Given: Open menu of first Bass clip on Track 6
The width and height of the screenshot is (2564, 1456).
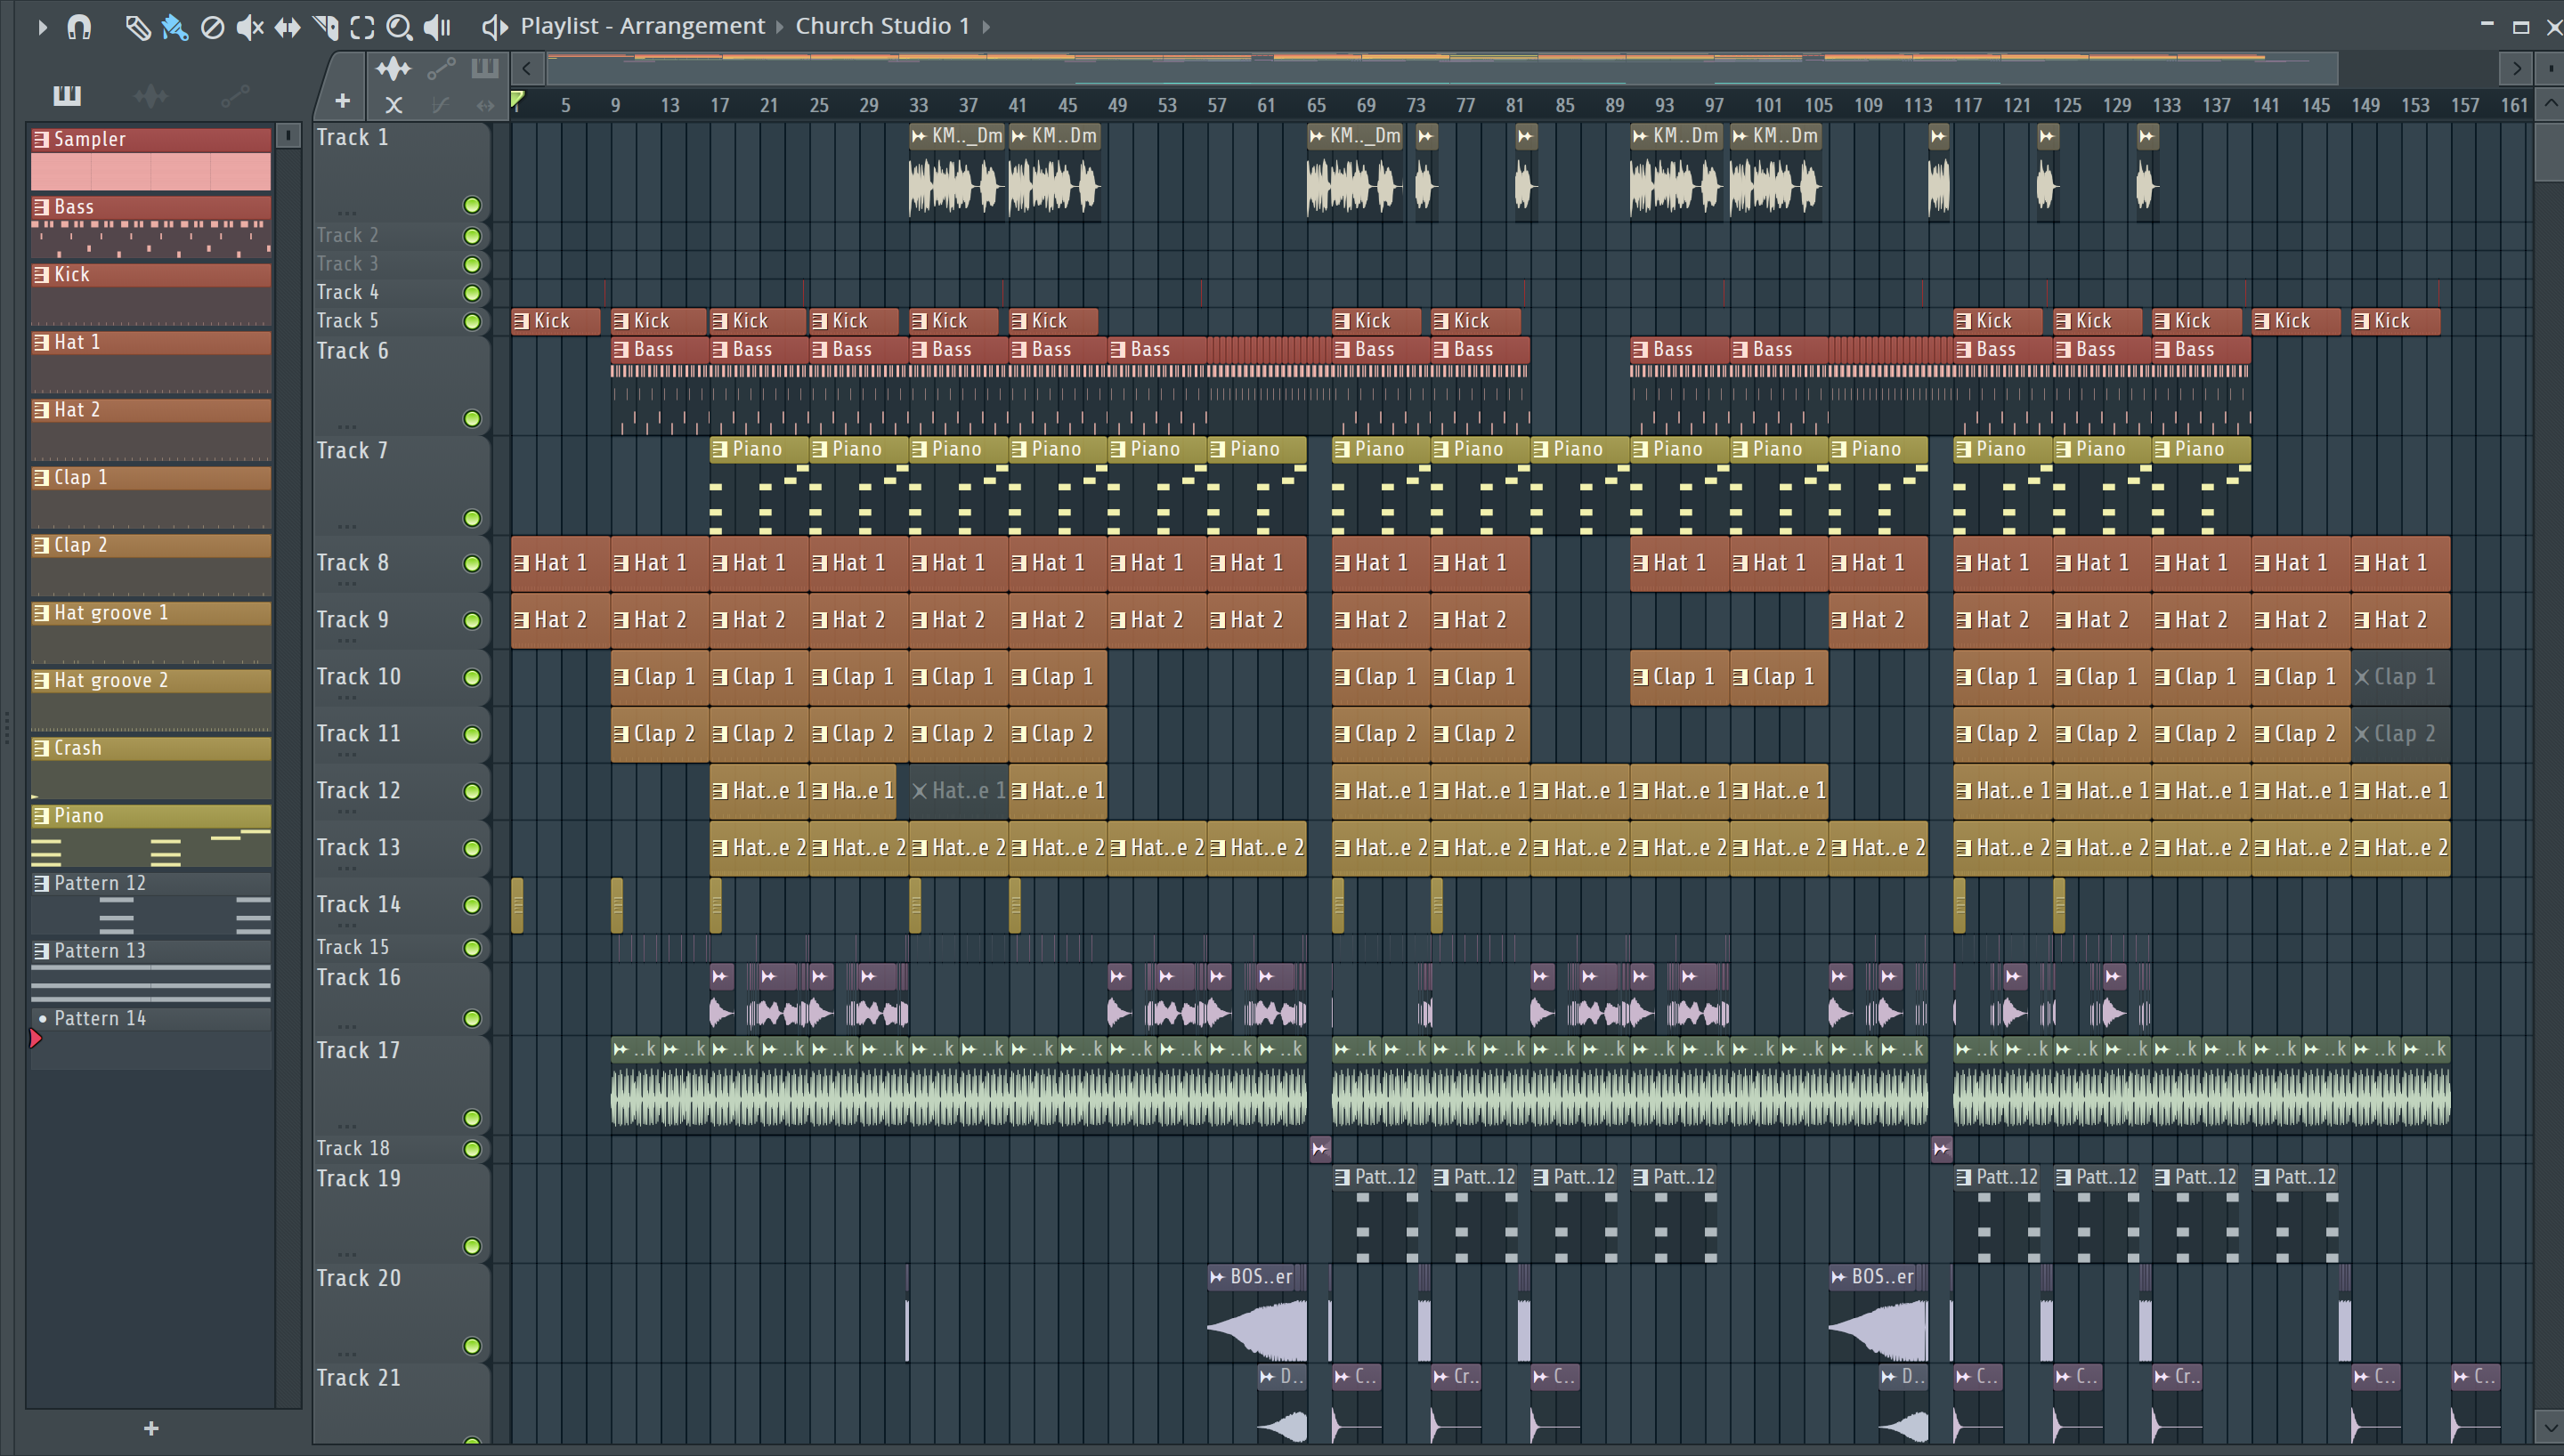Looking at the screenshot, I should point(621,350).
